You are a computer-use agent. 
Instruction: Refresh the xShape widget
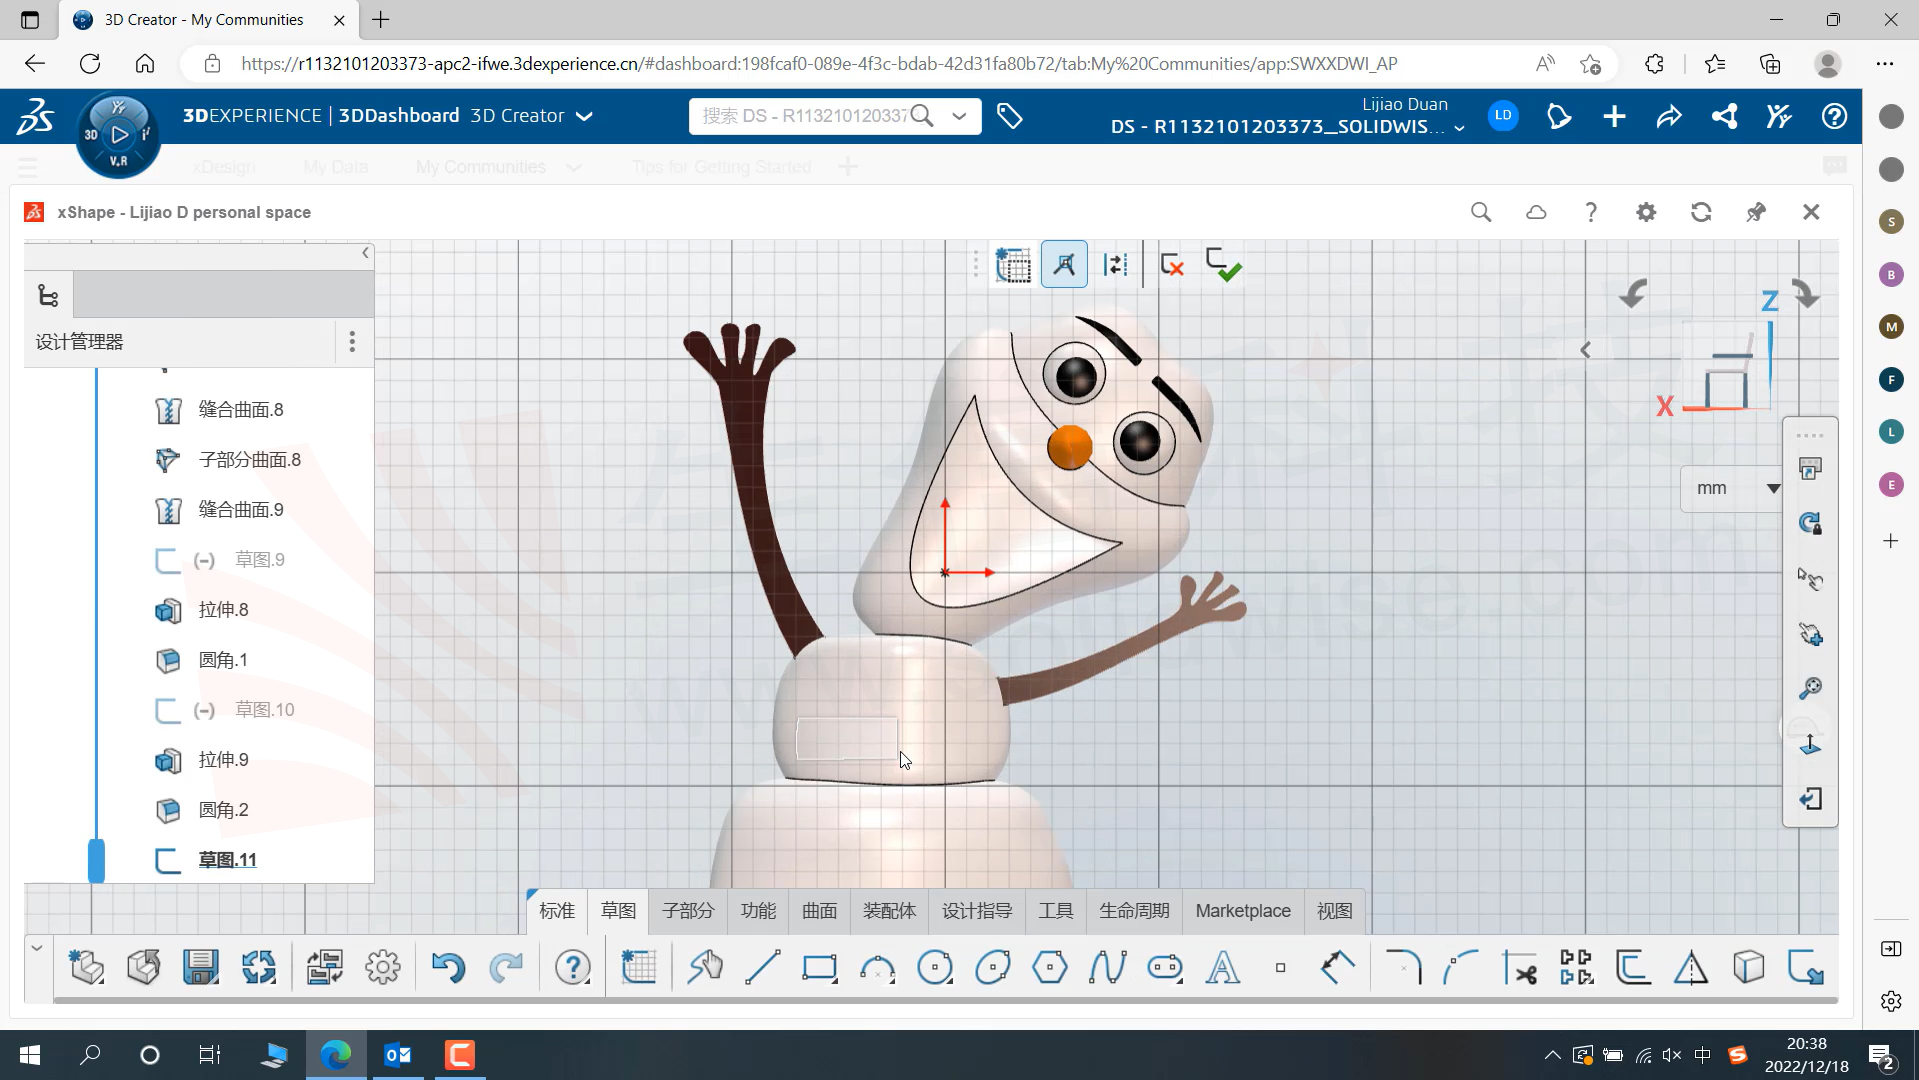pos(1701,212)
